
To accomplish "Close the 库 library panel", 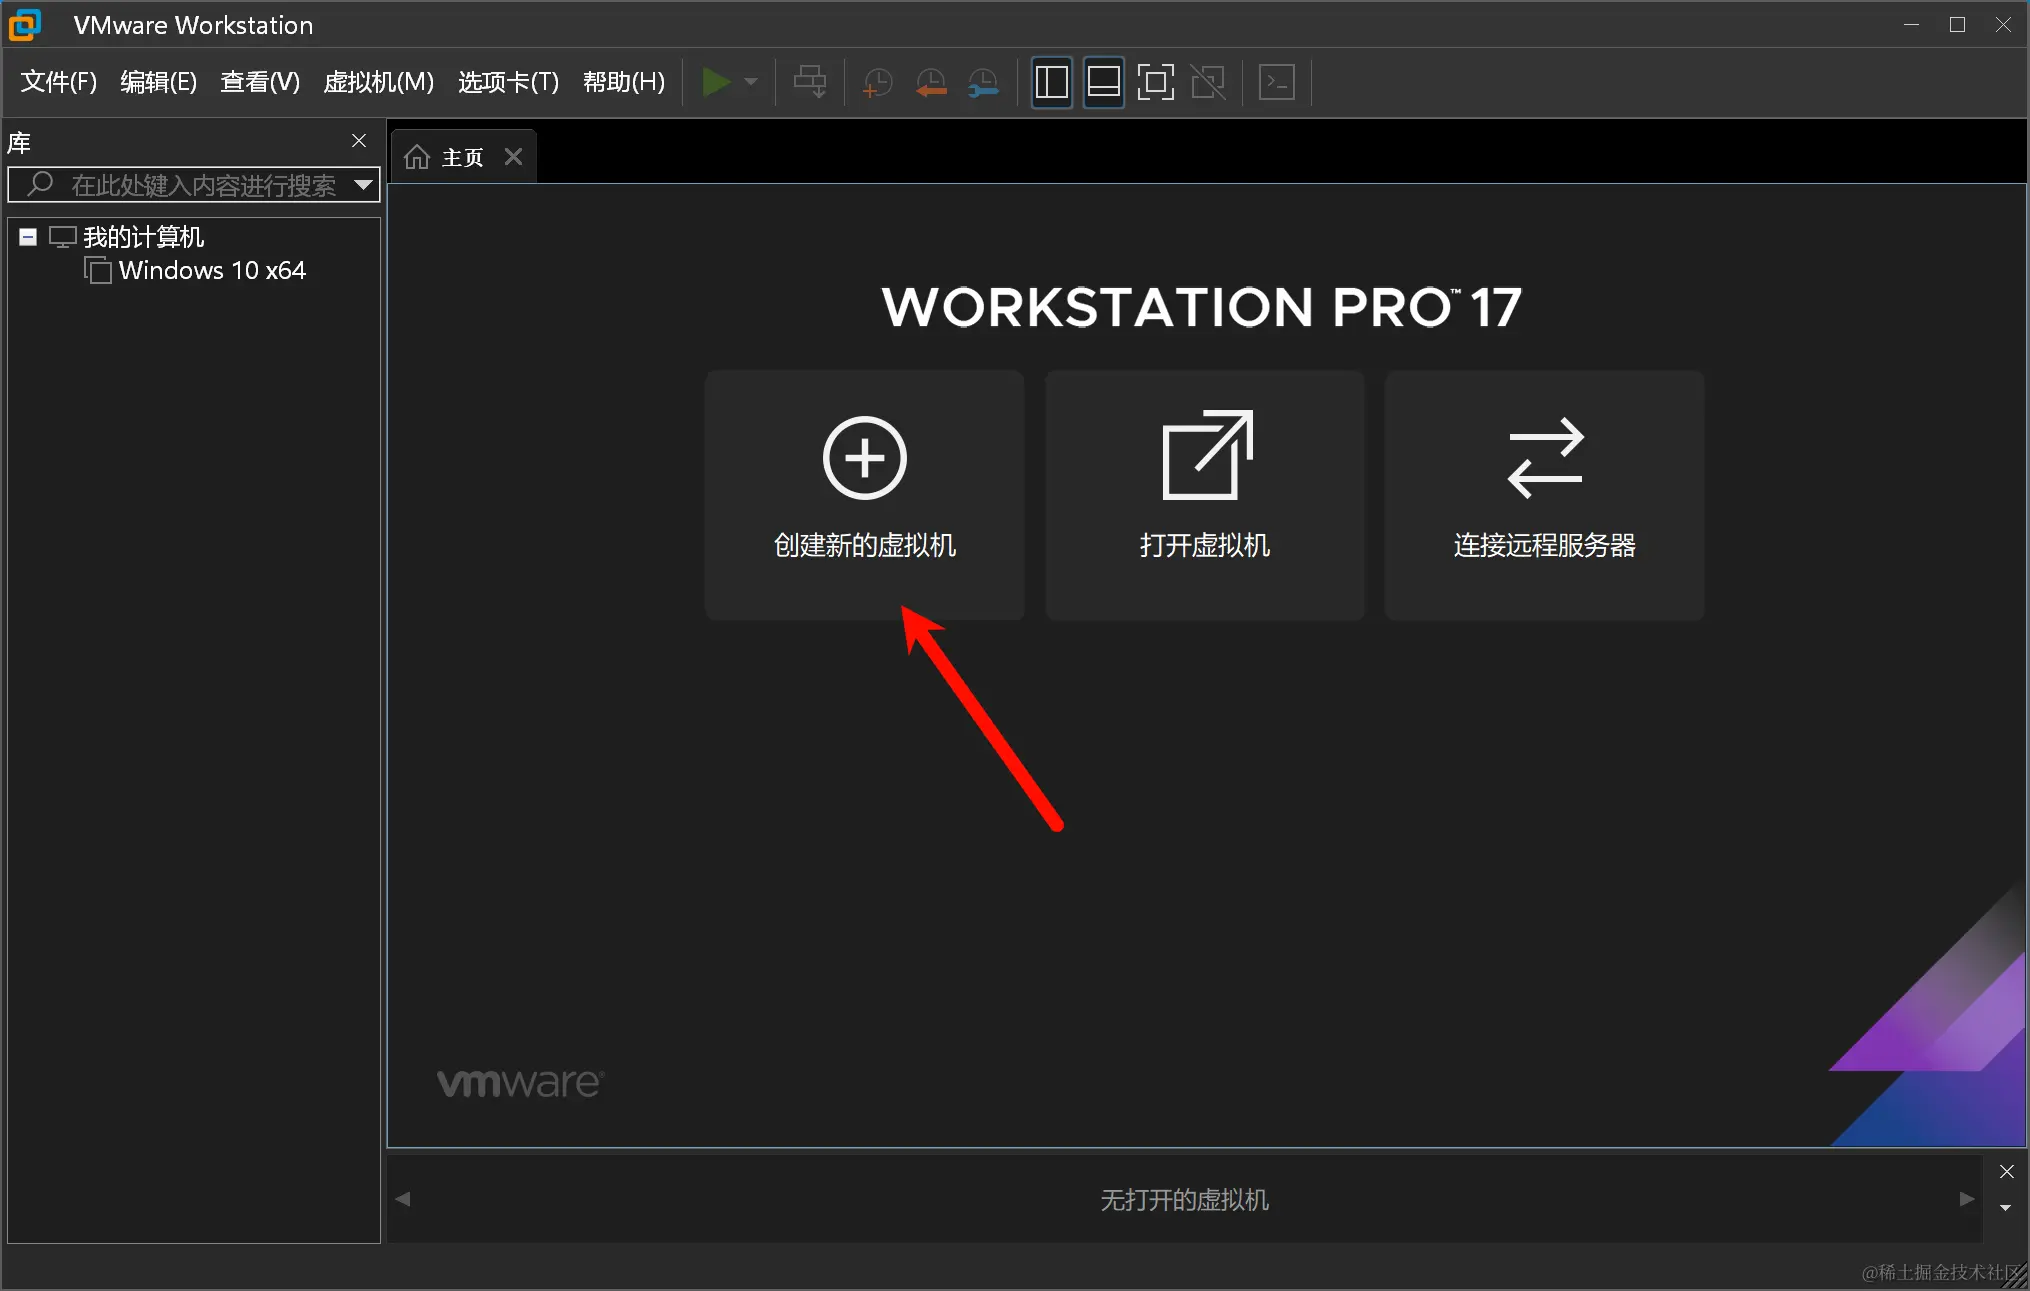I will click(x=359, y=141).
